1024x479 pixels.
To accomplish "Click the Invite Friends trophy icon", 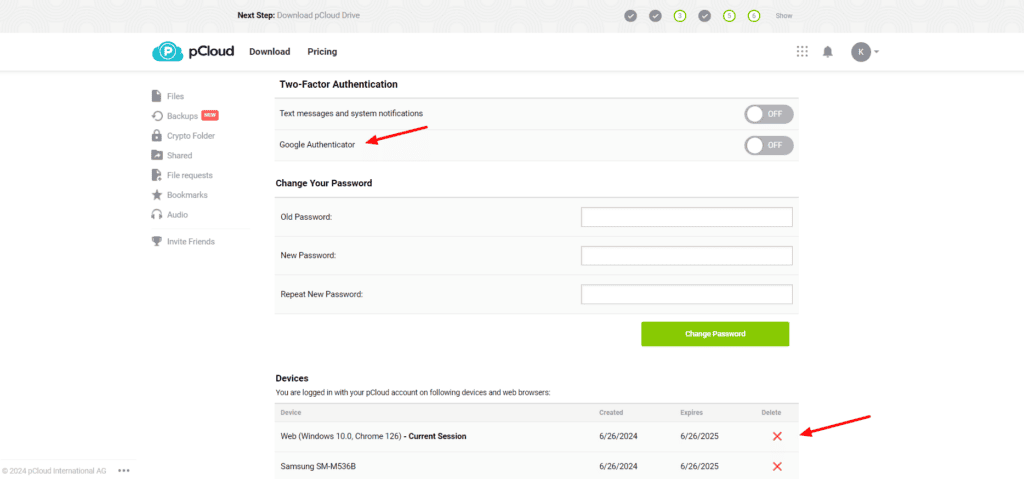I will pyautogui.click(x=157, y=241).
